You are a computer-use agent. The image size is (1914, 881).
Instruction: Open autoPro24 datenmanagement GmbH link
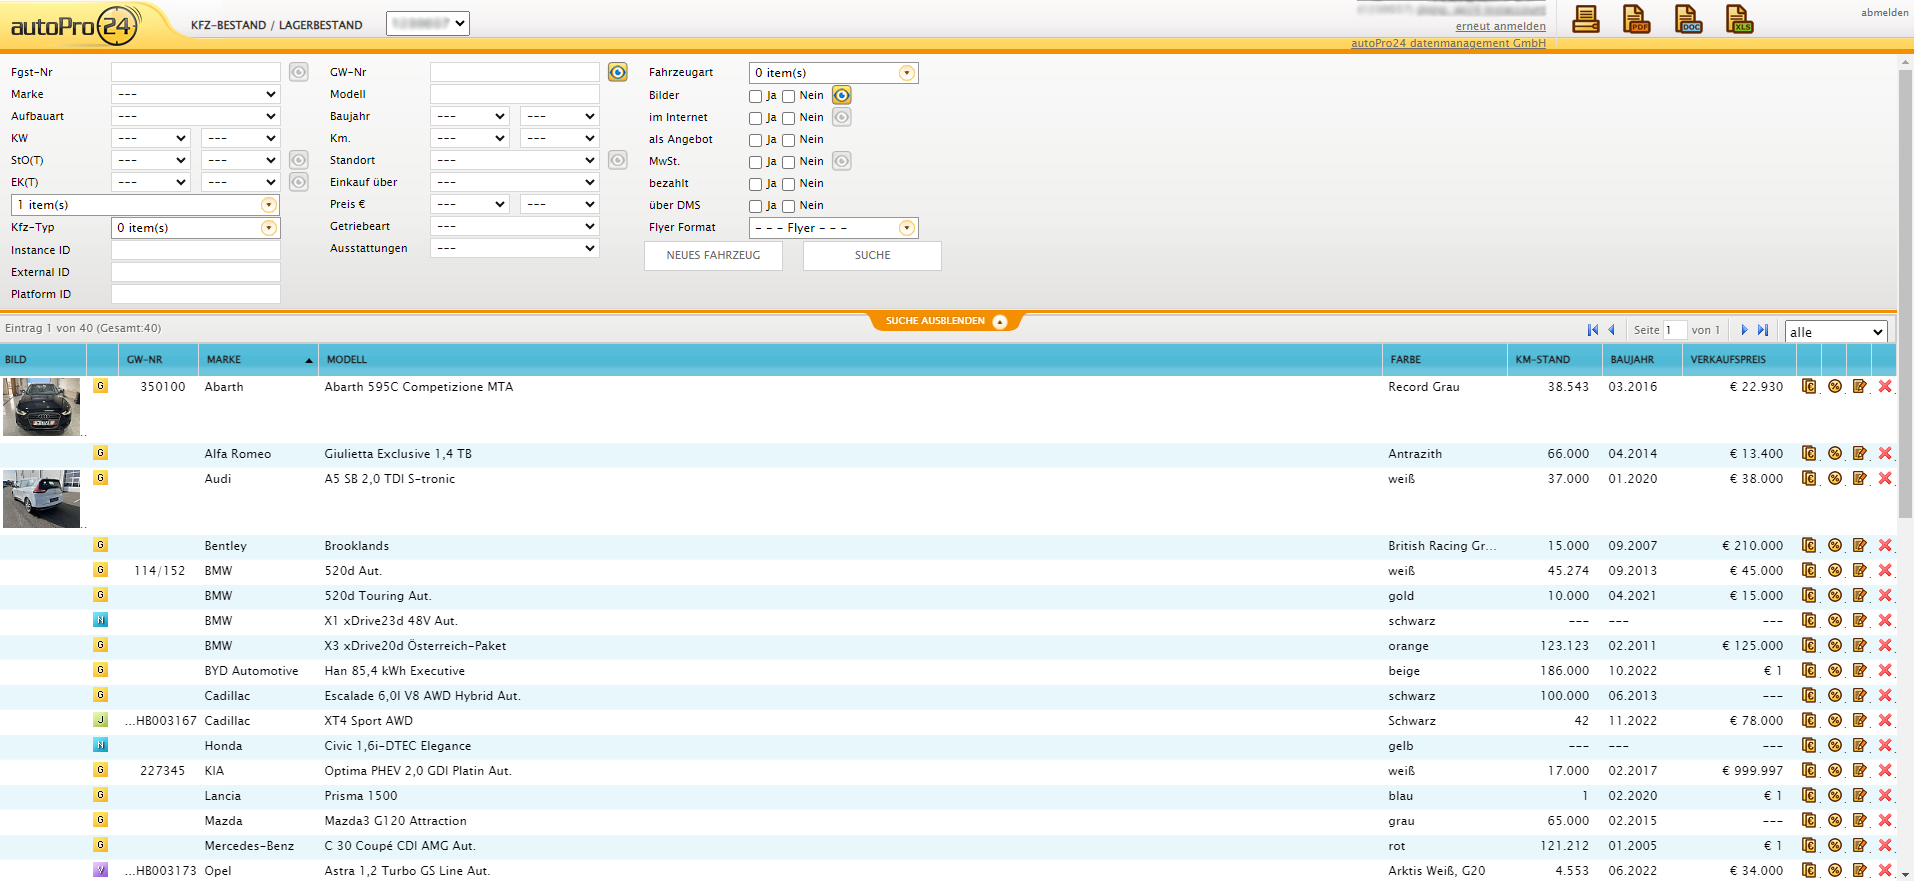tap(1448, 43)
